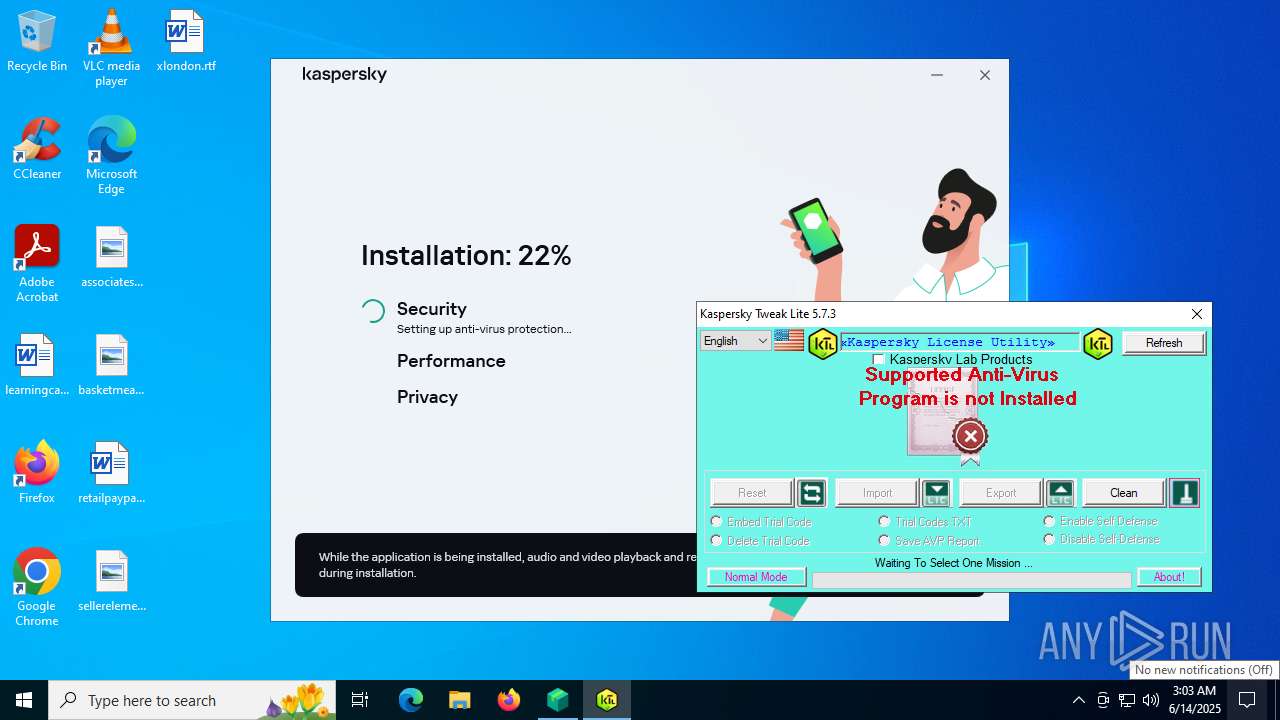The height and width of the screenshot is (720, 1280).
Task: Click the KTL logo left of the title
Action: click(822, 344)
